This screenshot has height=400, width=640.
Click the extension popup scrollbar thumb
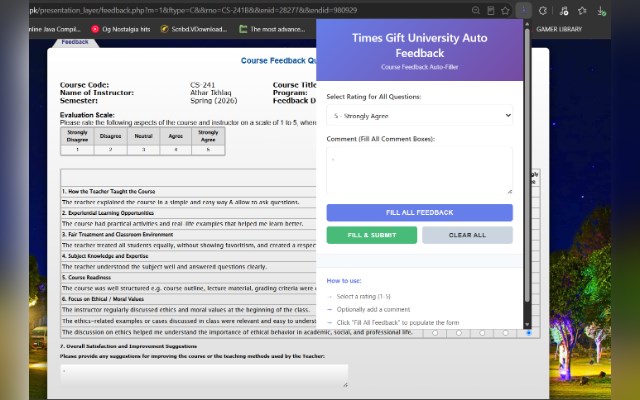(527, 165)
